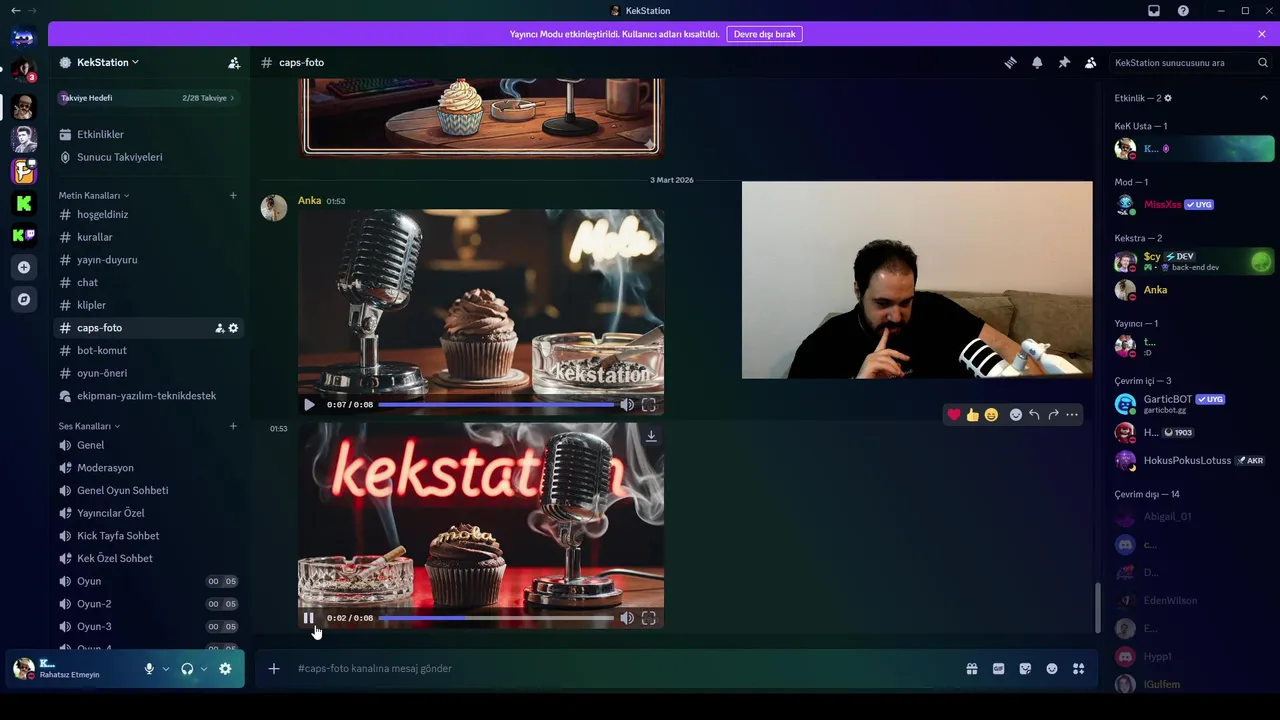Viewport: 1280px width, 720px height.
Task: Switch to the yayın-duyuru channel
Action: pyautogui.click(x=148, y=260)
